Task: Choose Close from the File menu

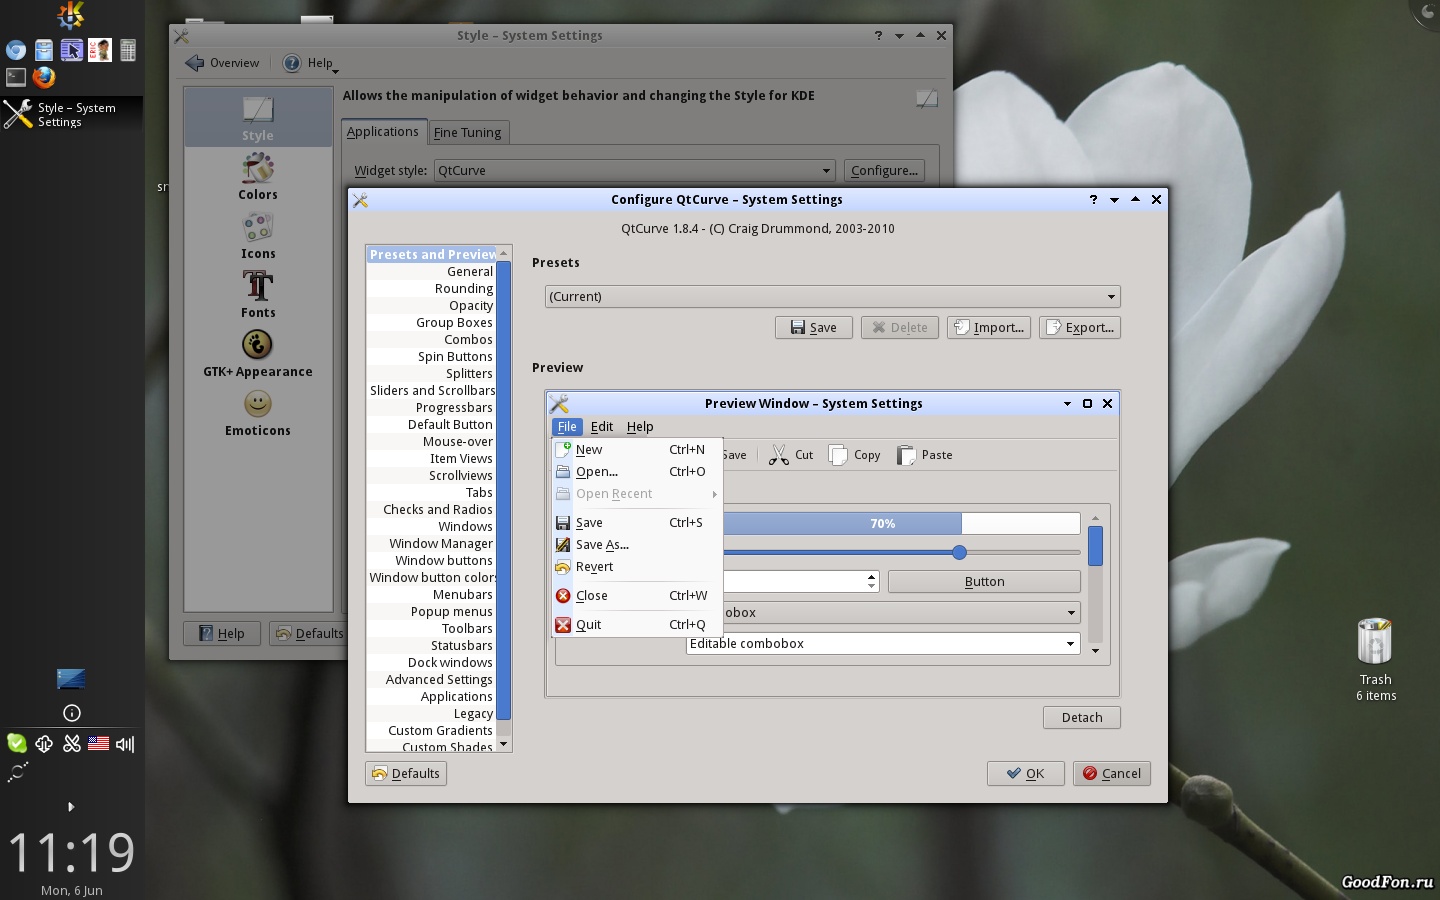Action: pos(637,596)
